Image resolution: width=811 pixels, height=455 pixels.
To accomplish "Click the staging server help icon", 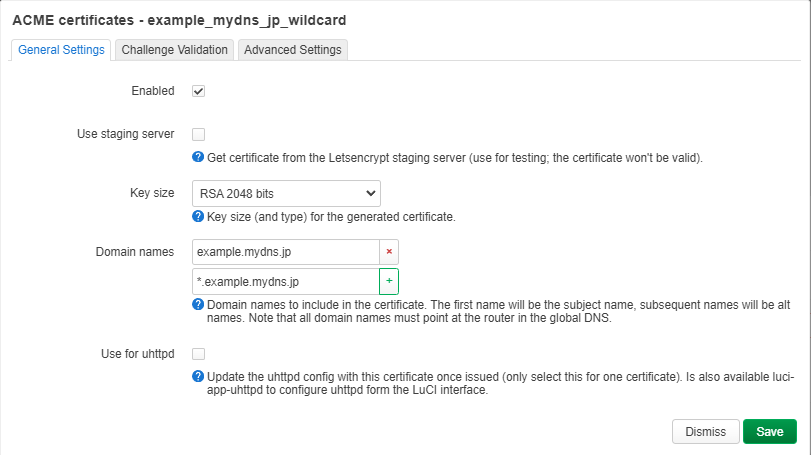I will [198, 158].
